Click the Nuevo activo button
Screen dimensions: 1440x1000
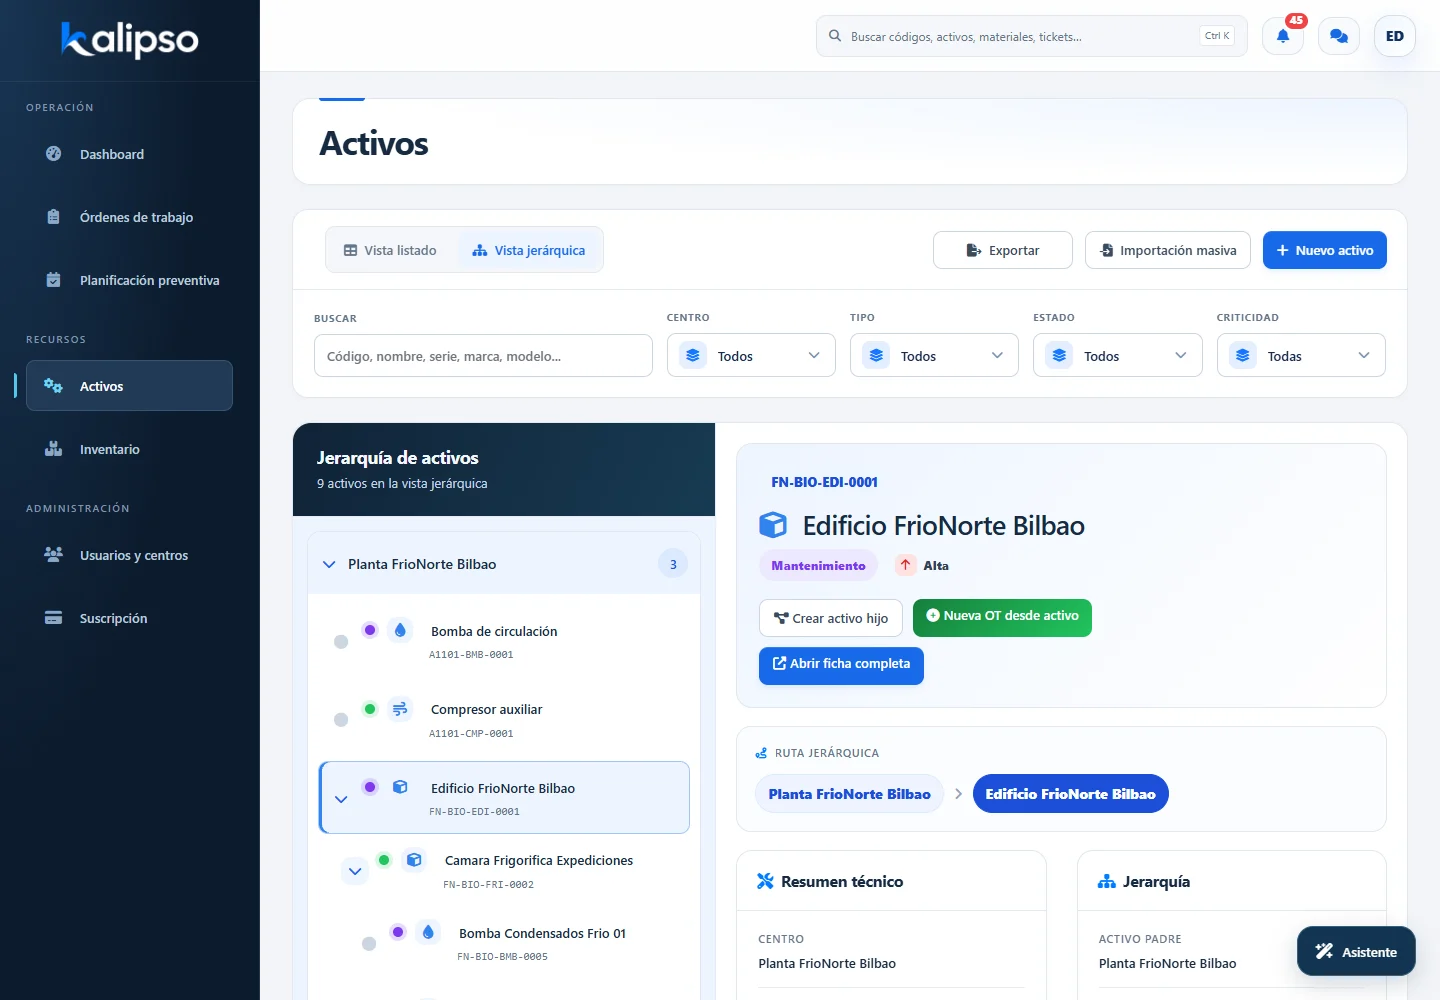click(x=1325, y=250)
